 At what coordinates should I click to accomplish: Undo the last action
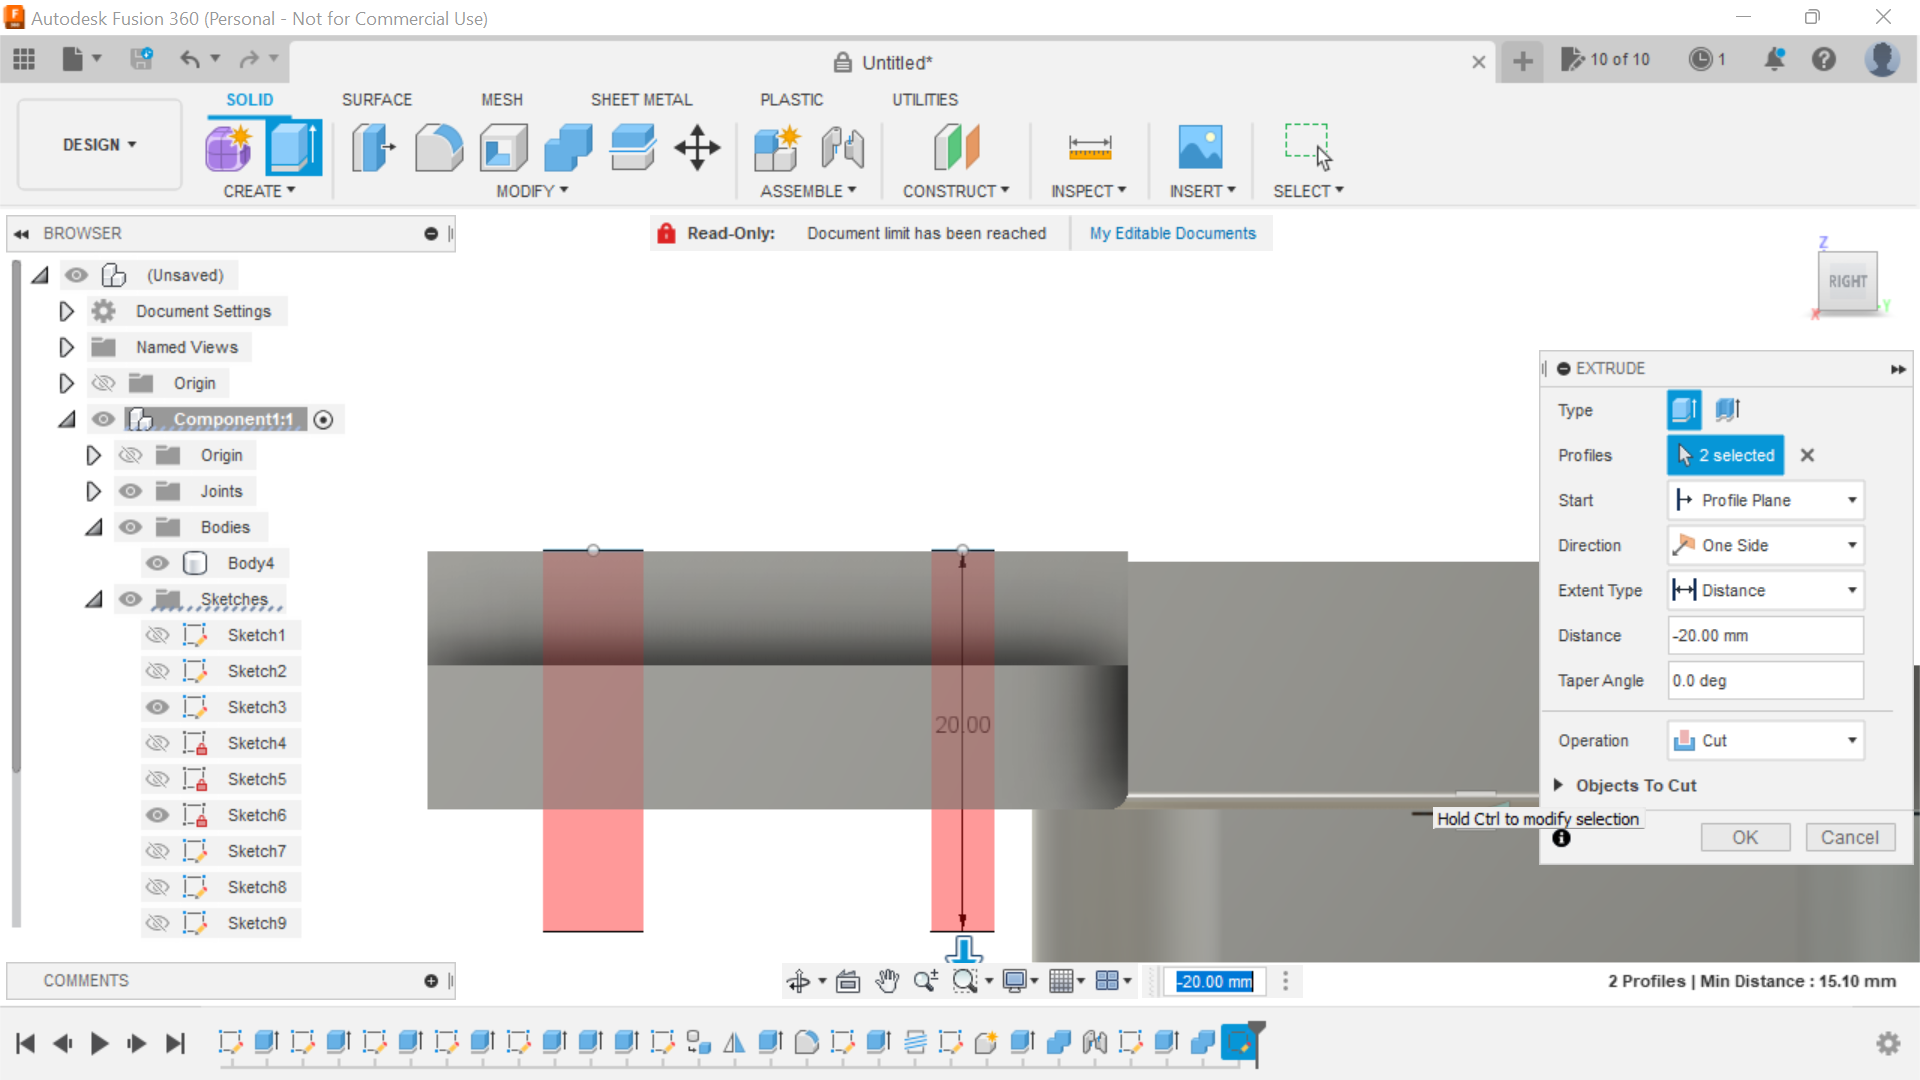click(189, 59)
